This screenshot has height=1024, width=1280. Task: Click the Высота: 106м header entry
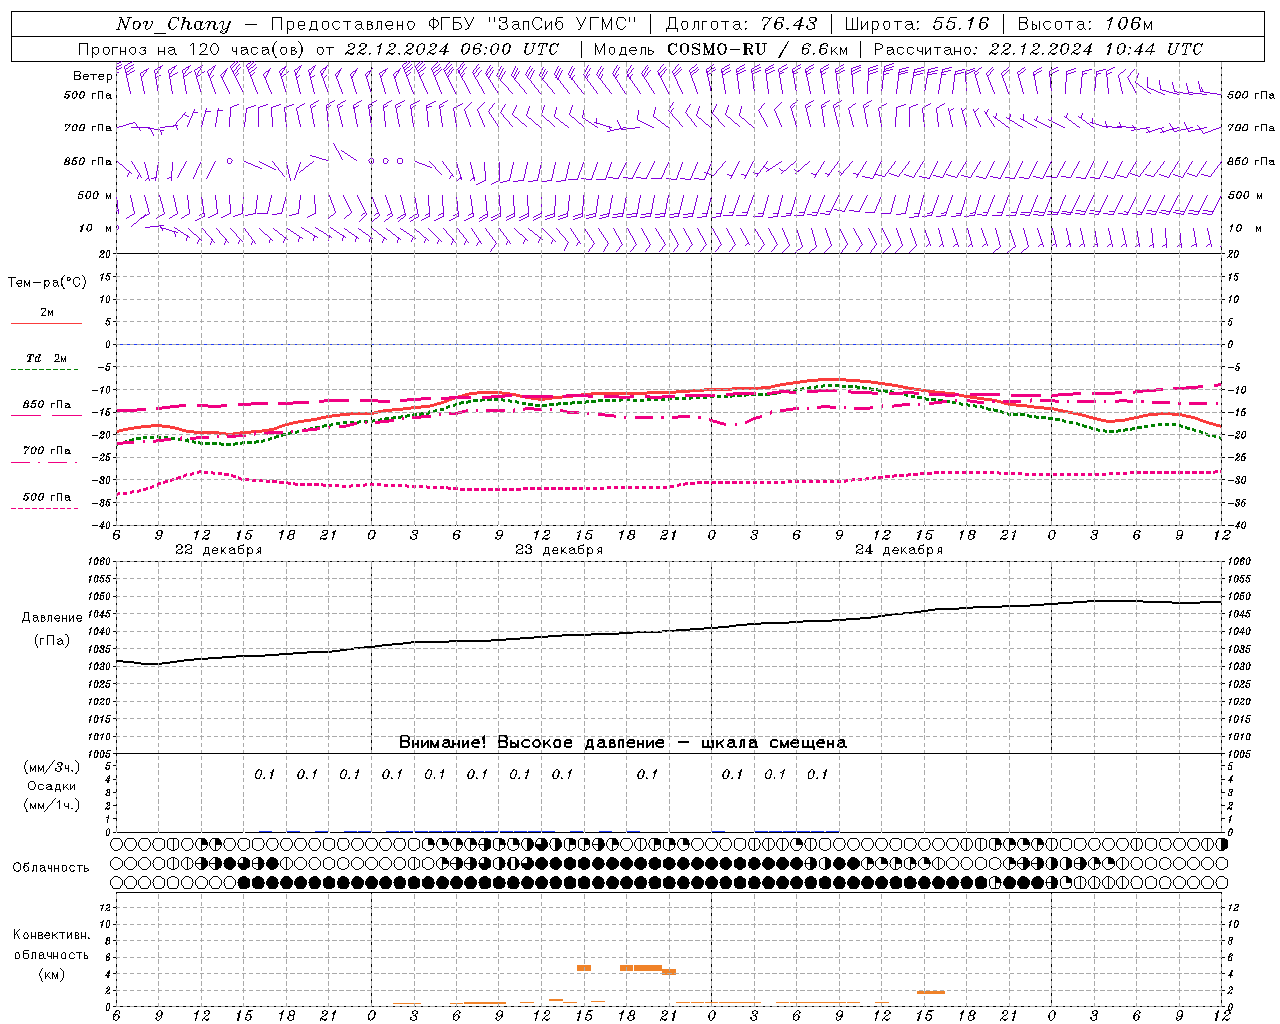pyautogui.click(x=1085, y=24)
